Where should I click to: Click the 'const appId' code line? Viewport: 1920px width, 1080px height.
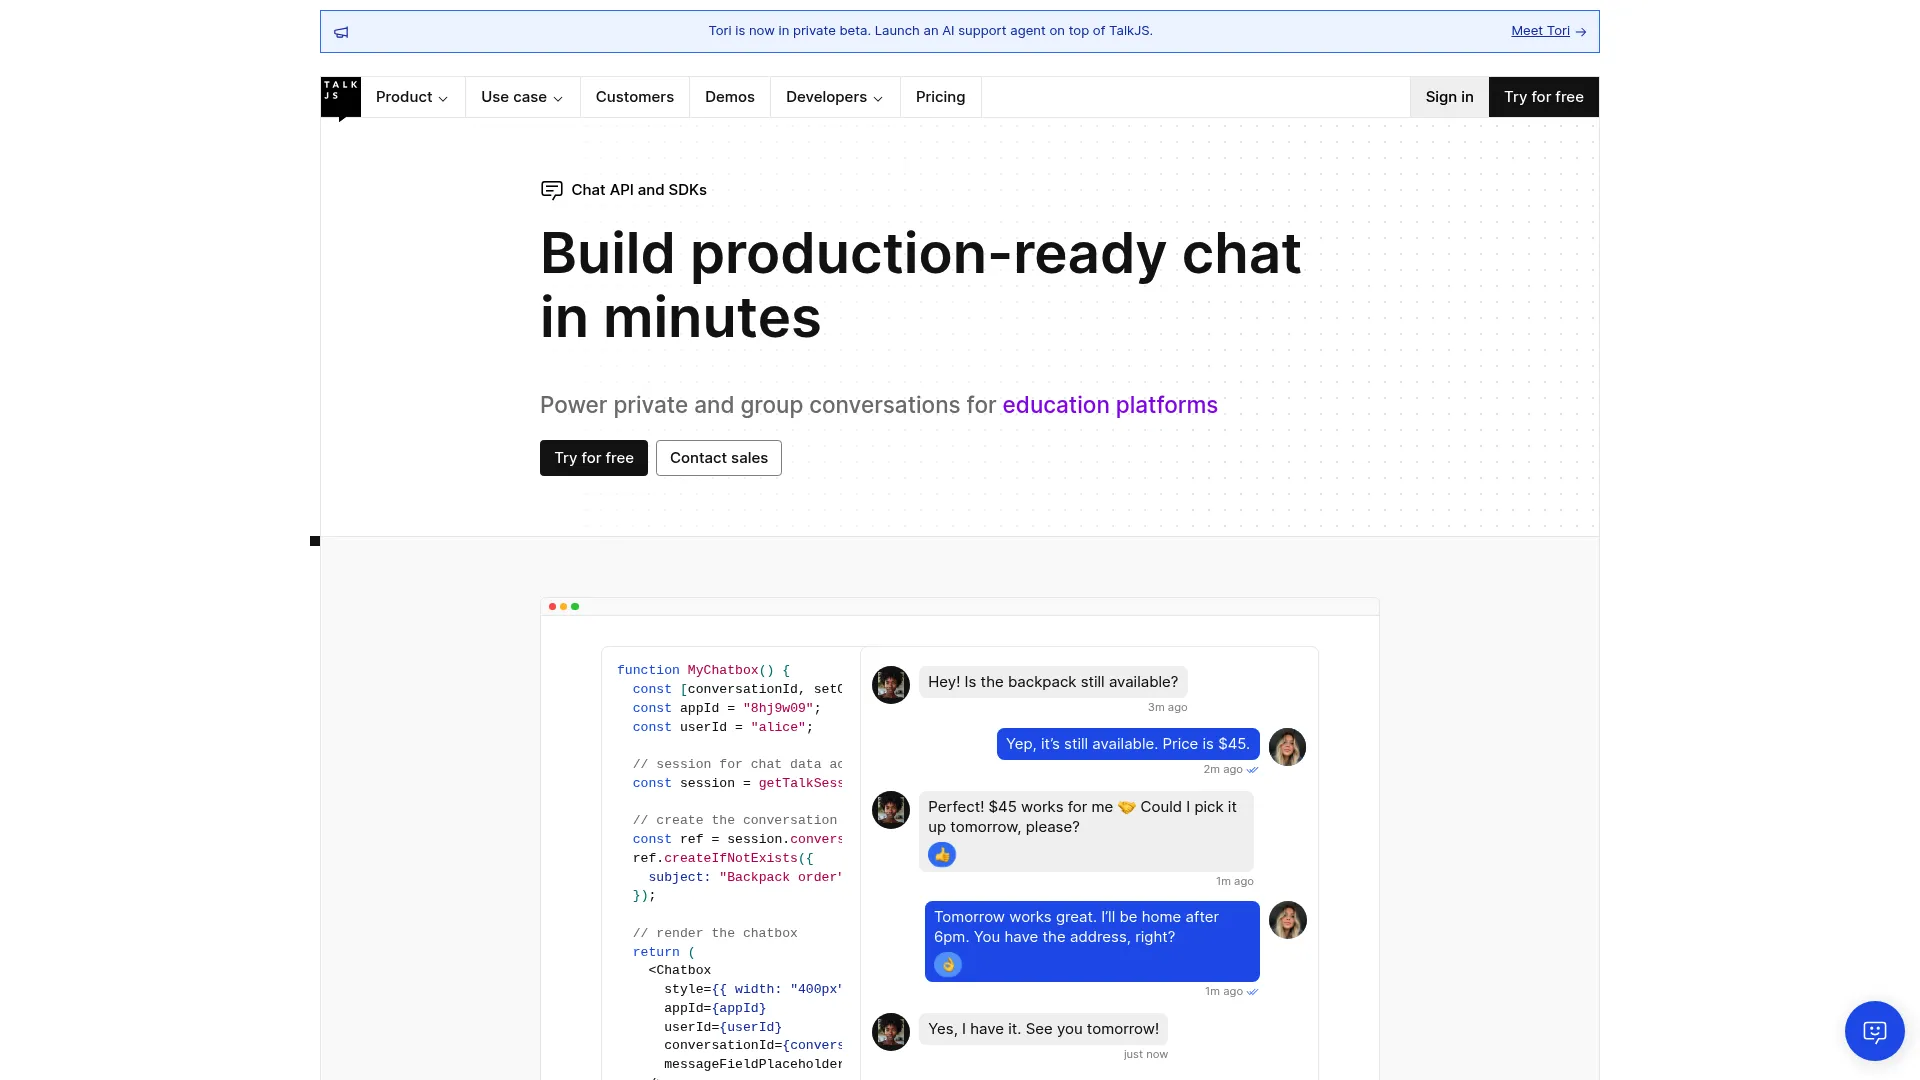[726, 708]
